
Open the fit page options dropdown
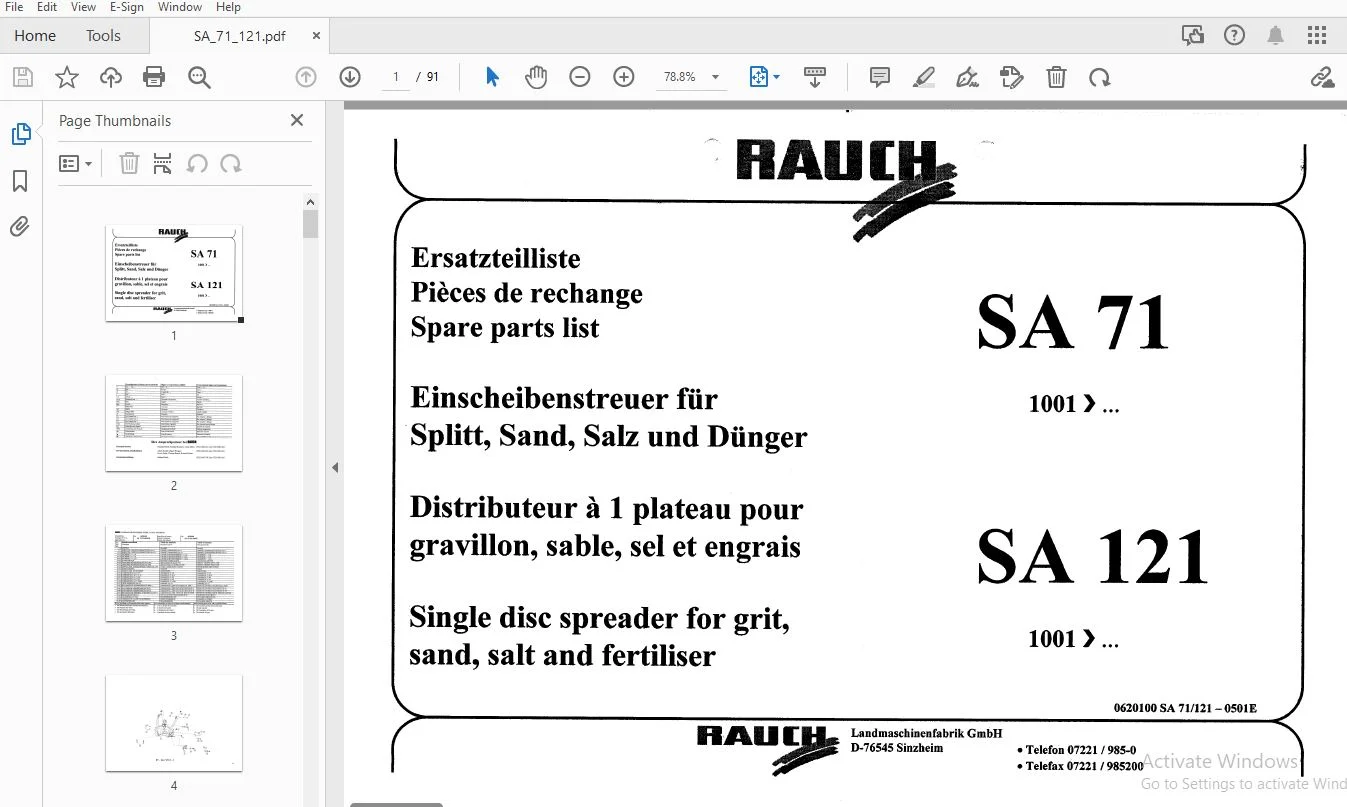(765, 77)
